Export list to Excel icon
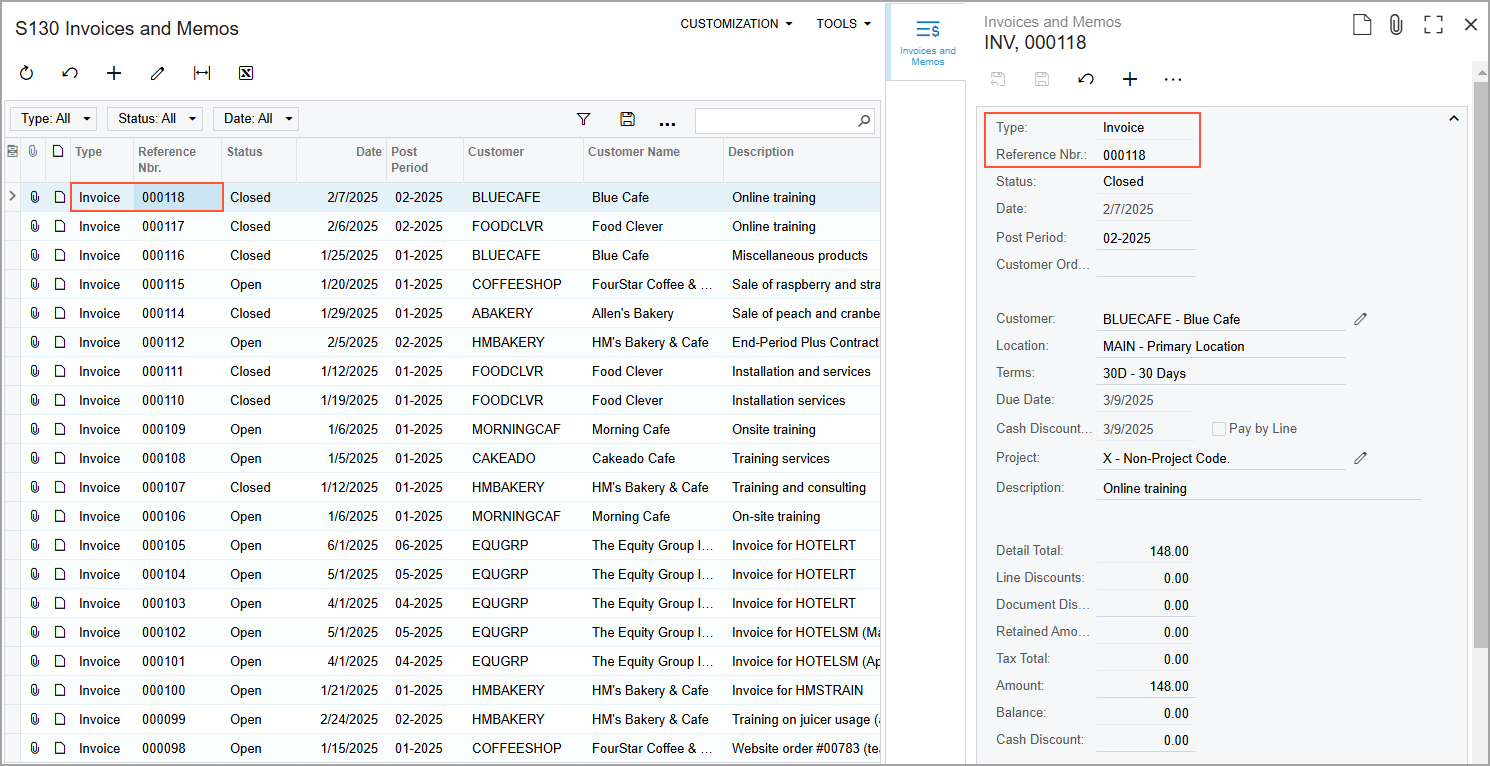The height and width of the screenshot is (766, 1490). pyautogui.click(x=246, y=73)
